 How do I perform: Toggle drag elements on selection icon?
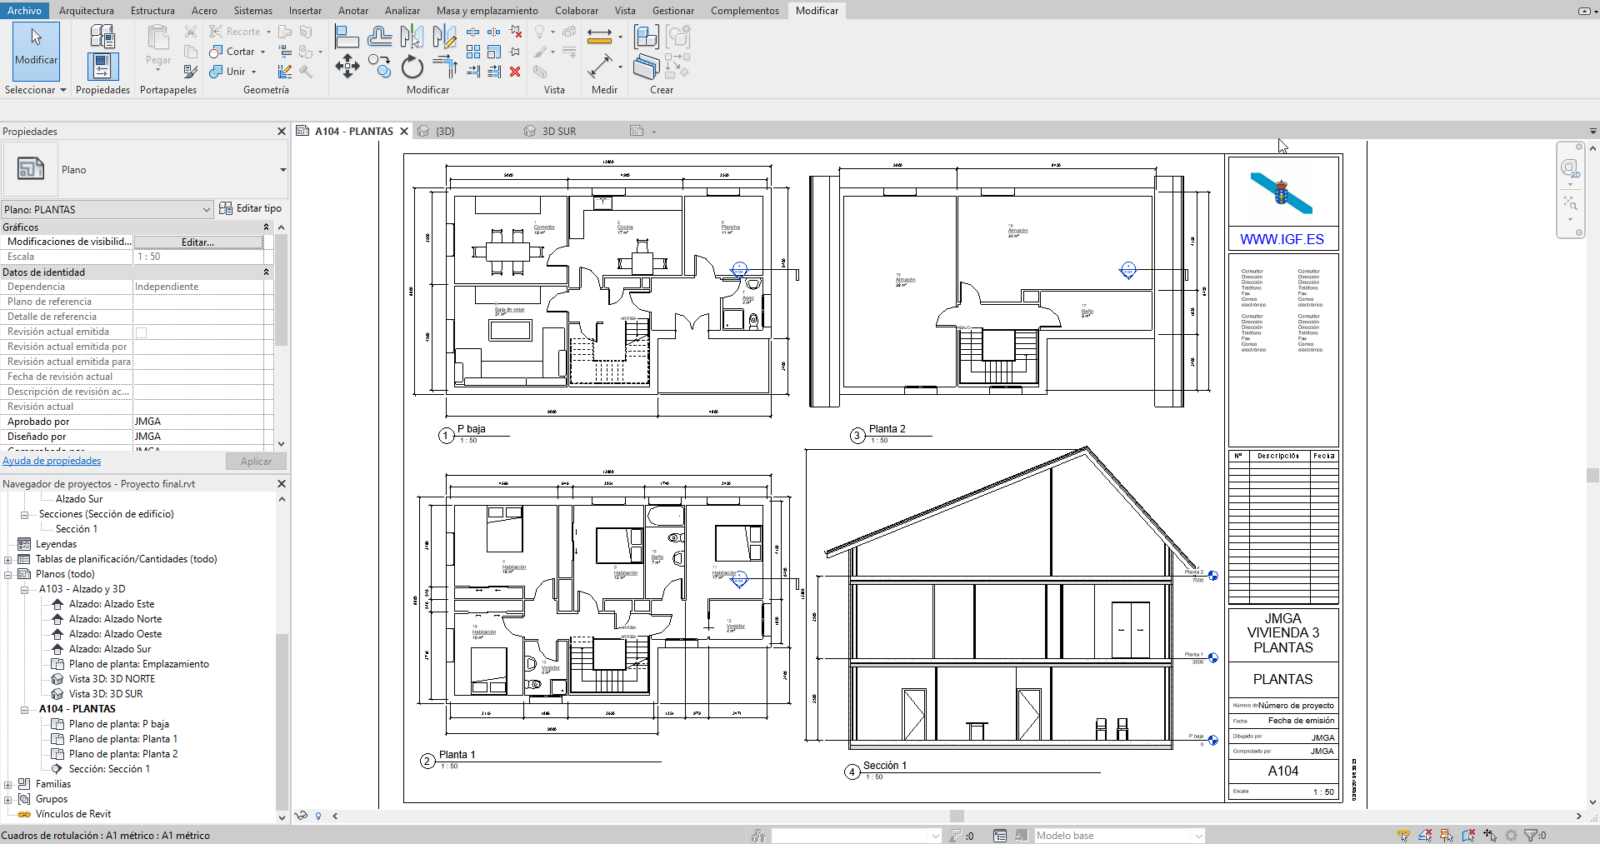(x=1490, y=835)
